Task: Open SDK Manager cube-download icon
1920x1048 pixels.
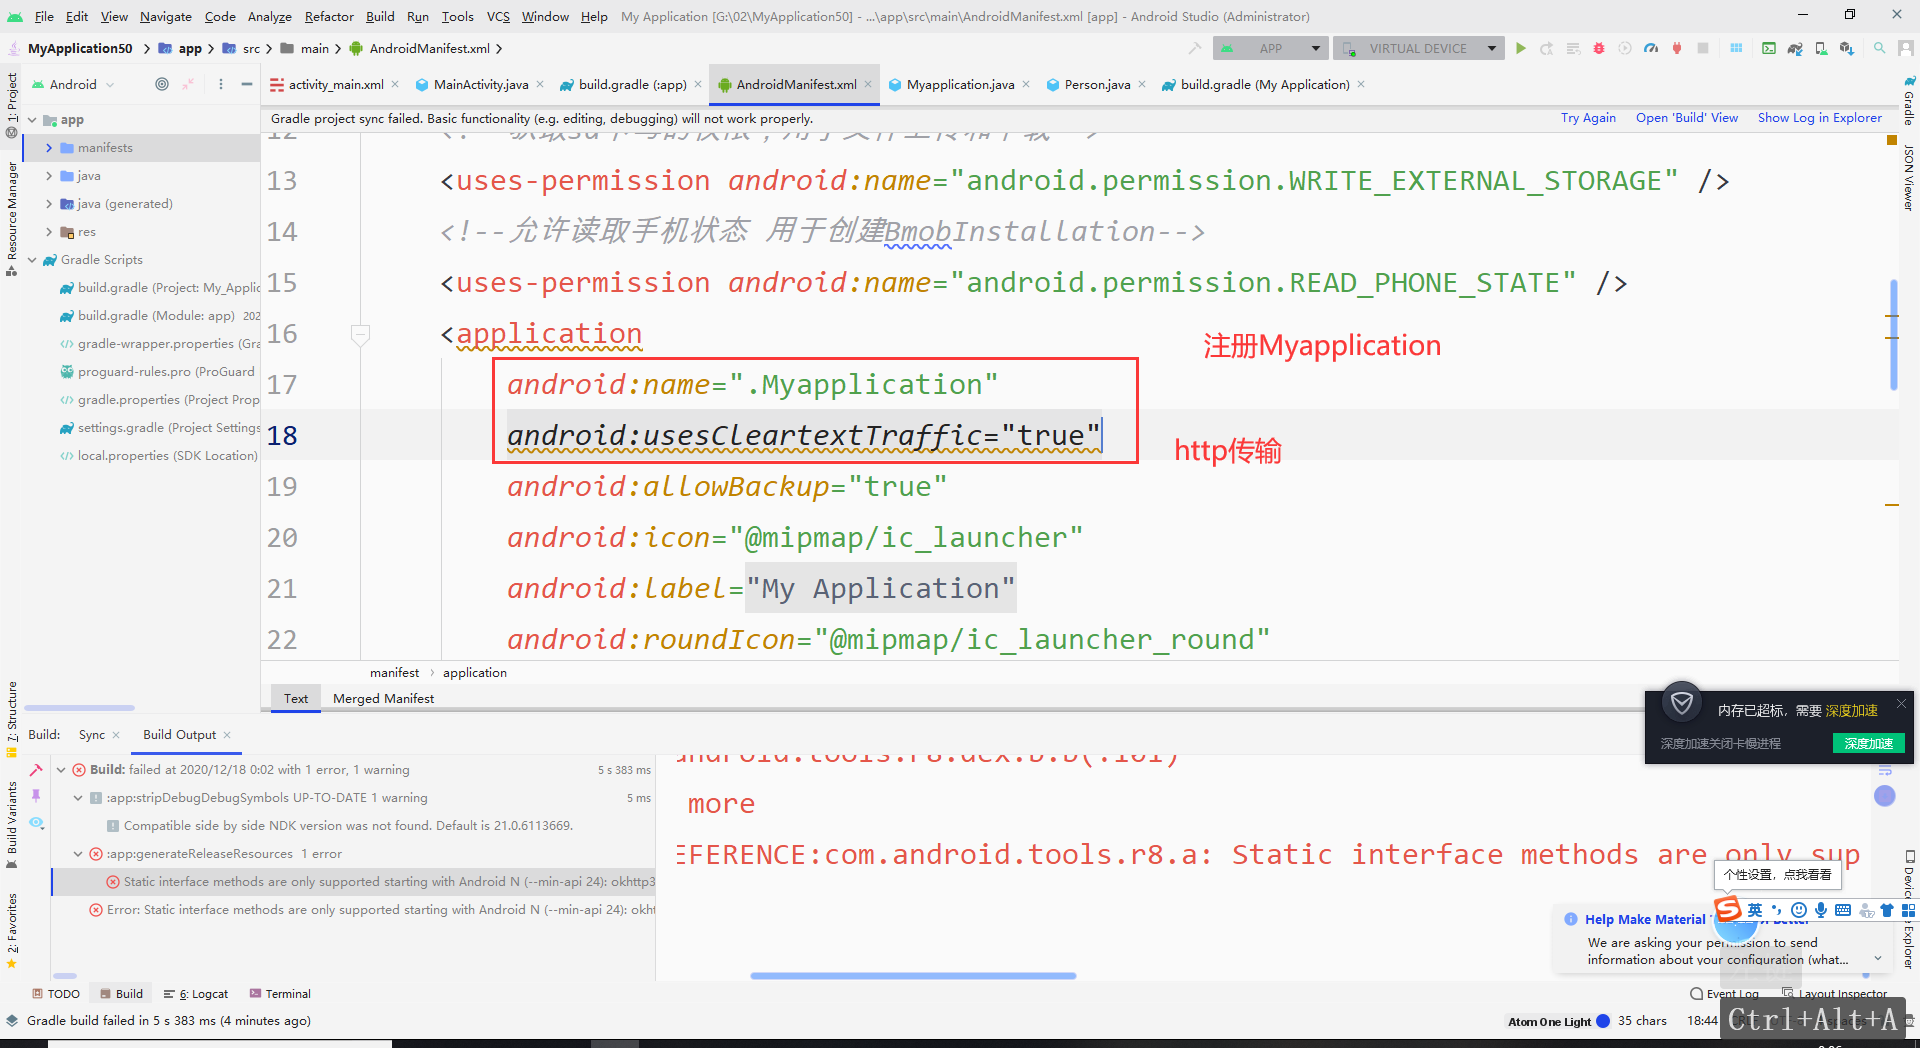Action: [1846, 48]
